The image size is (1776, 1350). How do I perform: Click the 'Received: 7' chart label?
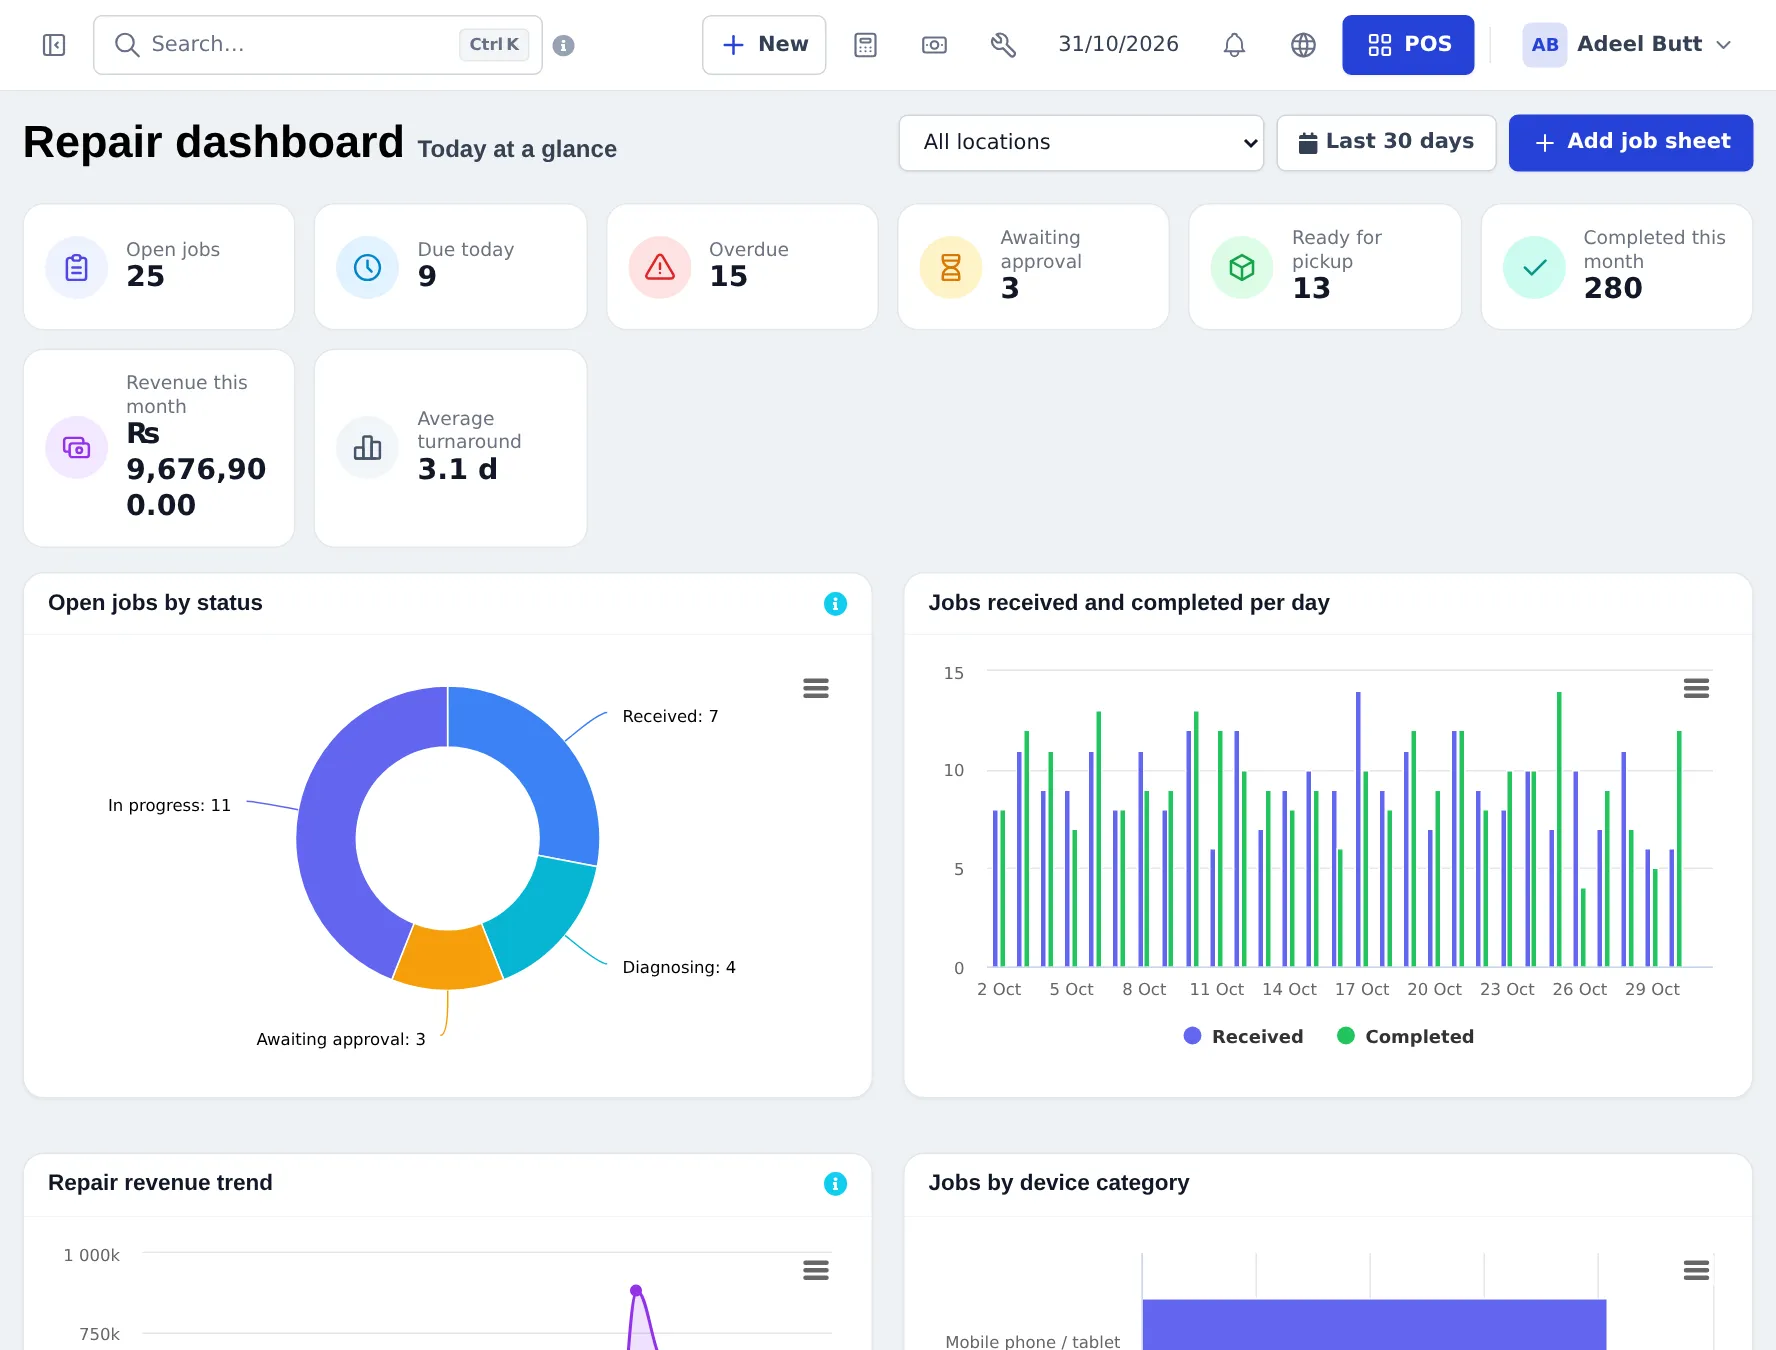[x=670, y=716]
